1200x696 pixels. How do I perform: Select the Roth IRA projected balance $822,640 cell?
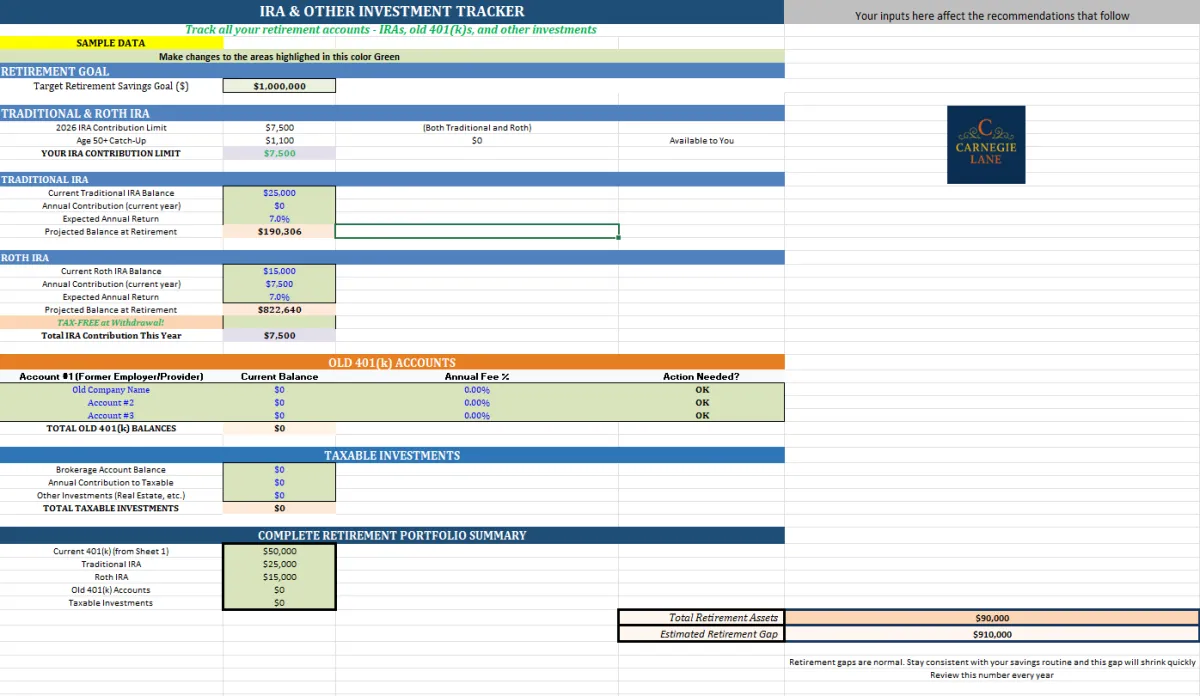280,310
